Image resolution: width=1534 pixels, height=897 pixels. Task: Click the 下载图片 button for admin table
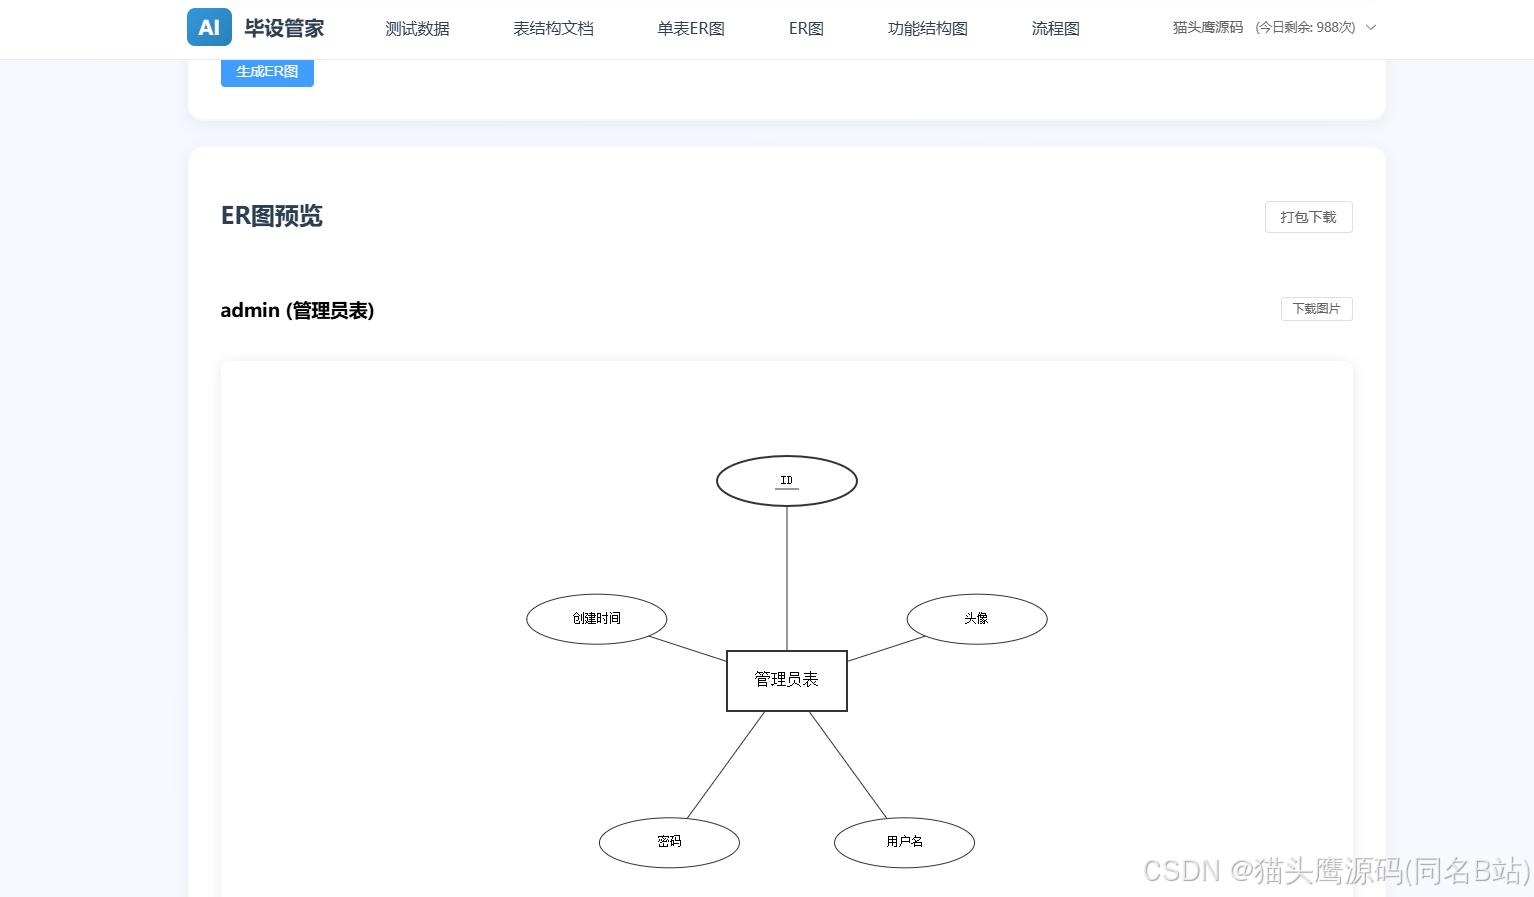coord(1316,309)
